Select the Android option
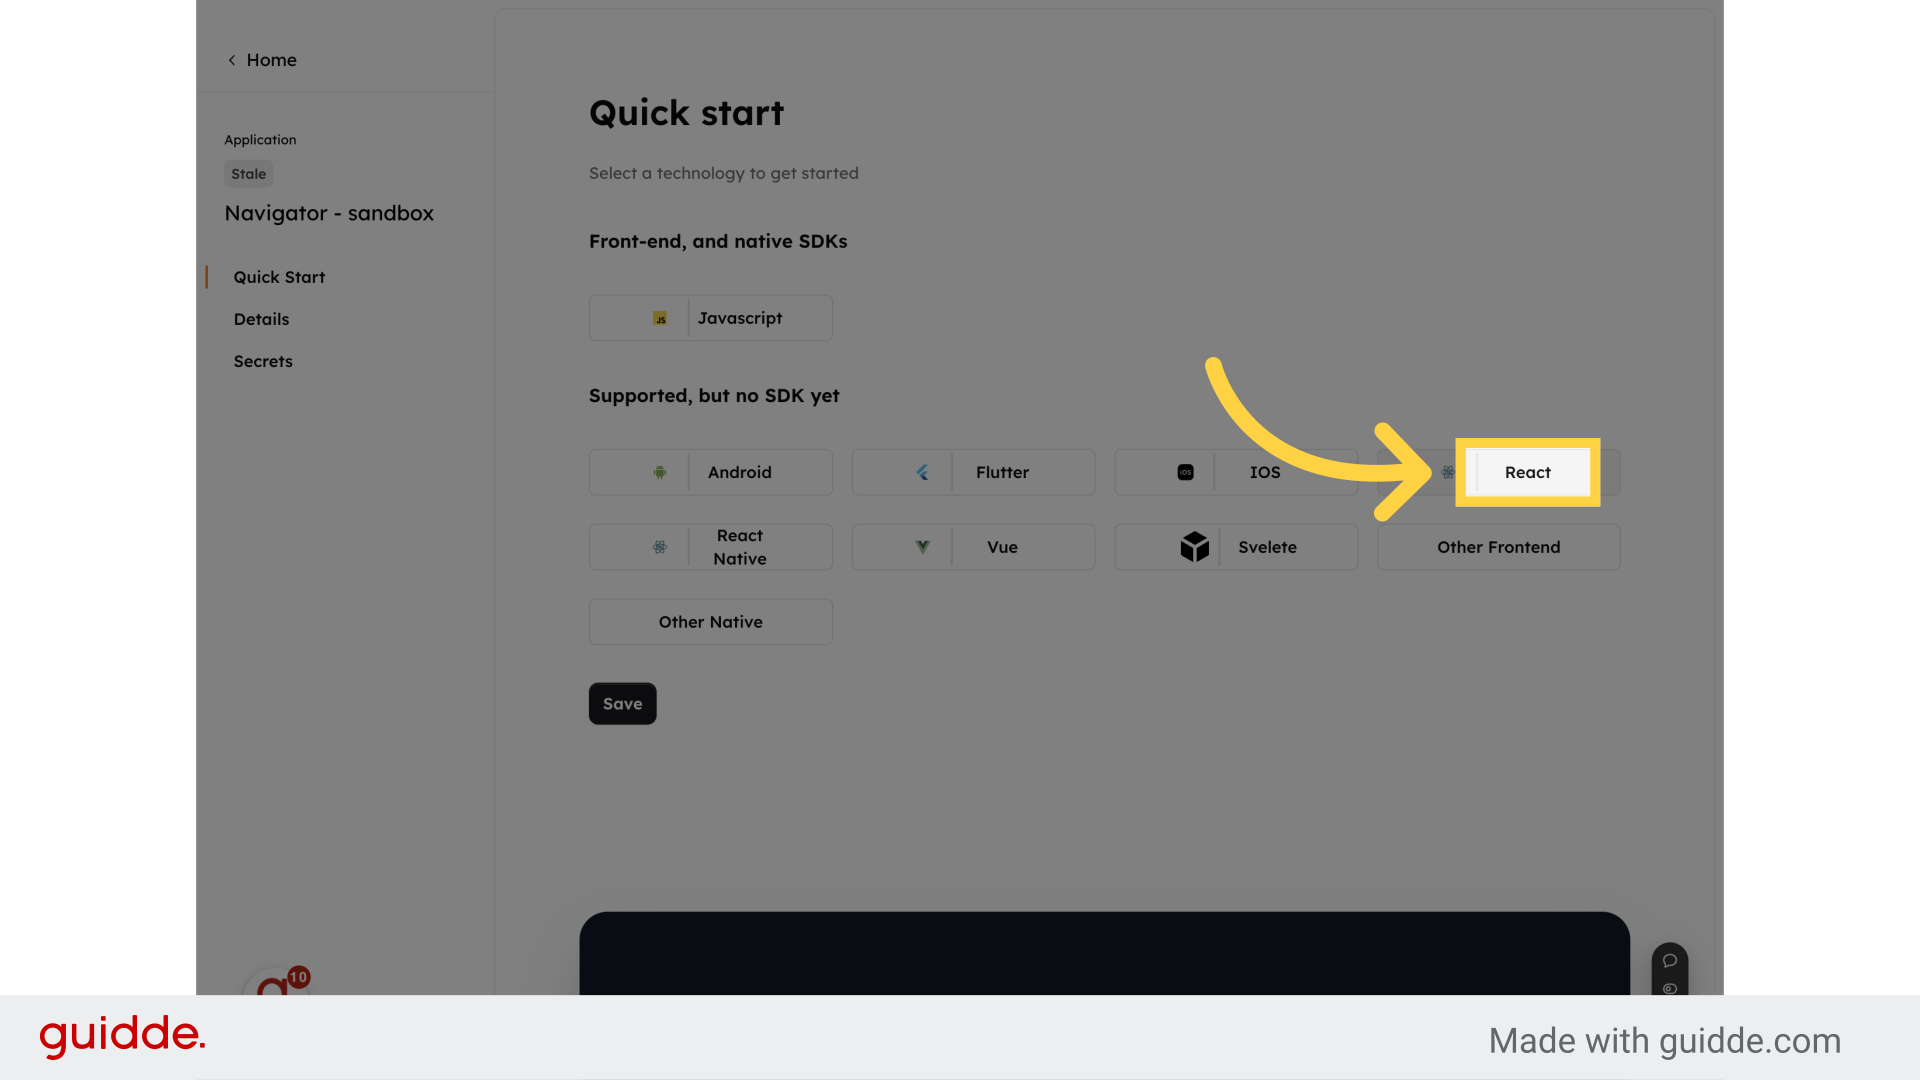Viewport: 1920px width, 1080px height. (x=711, y=472)
